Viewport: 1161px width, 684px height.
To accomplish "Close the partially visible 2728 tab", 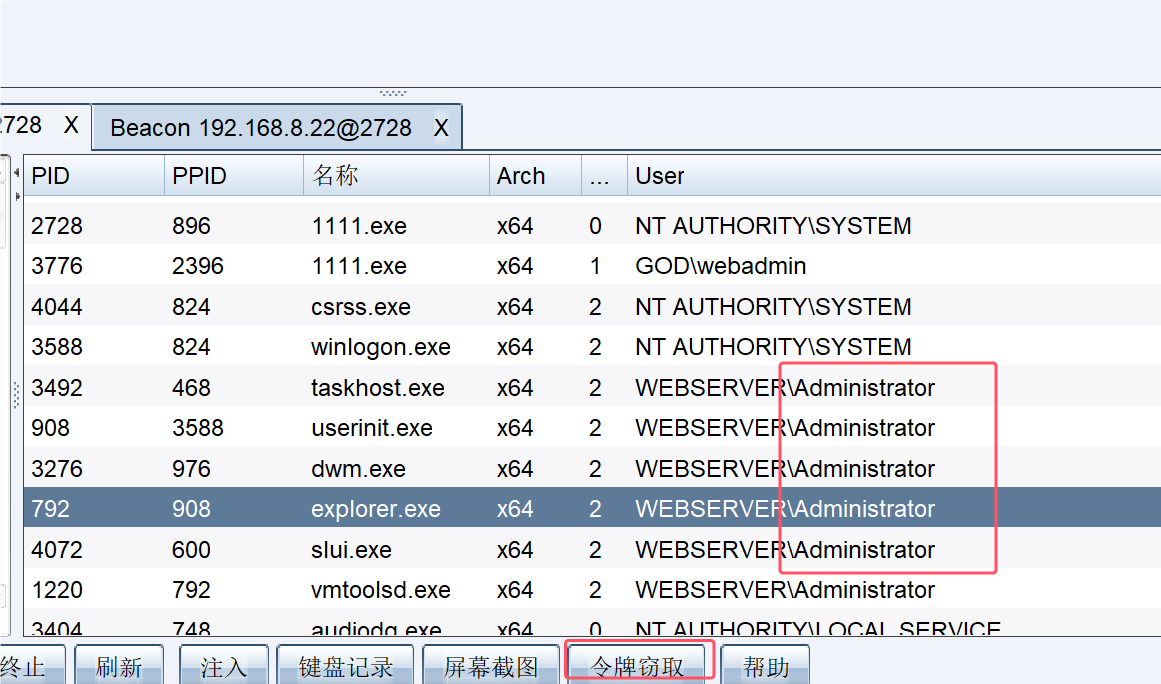I will (71, 125).
